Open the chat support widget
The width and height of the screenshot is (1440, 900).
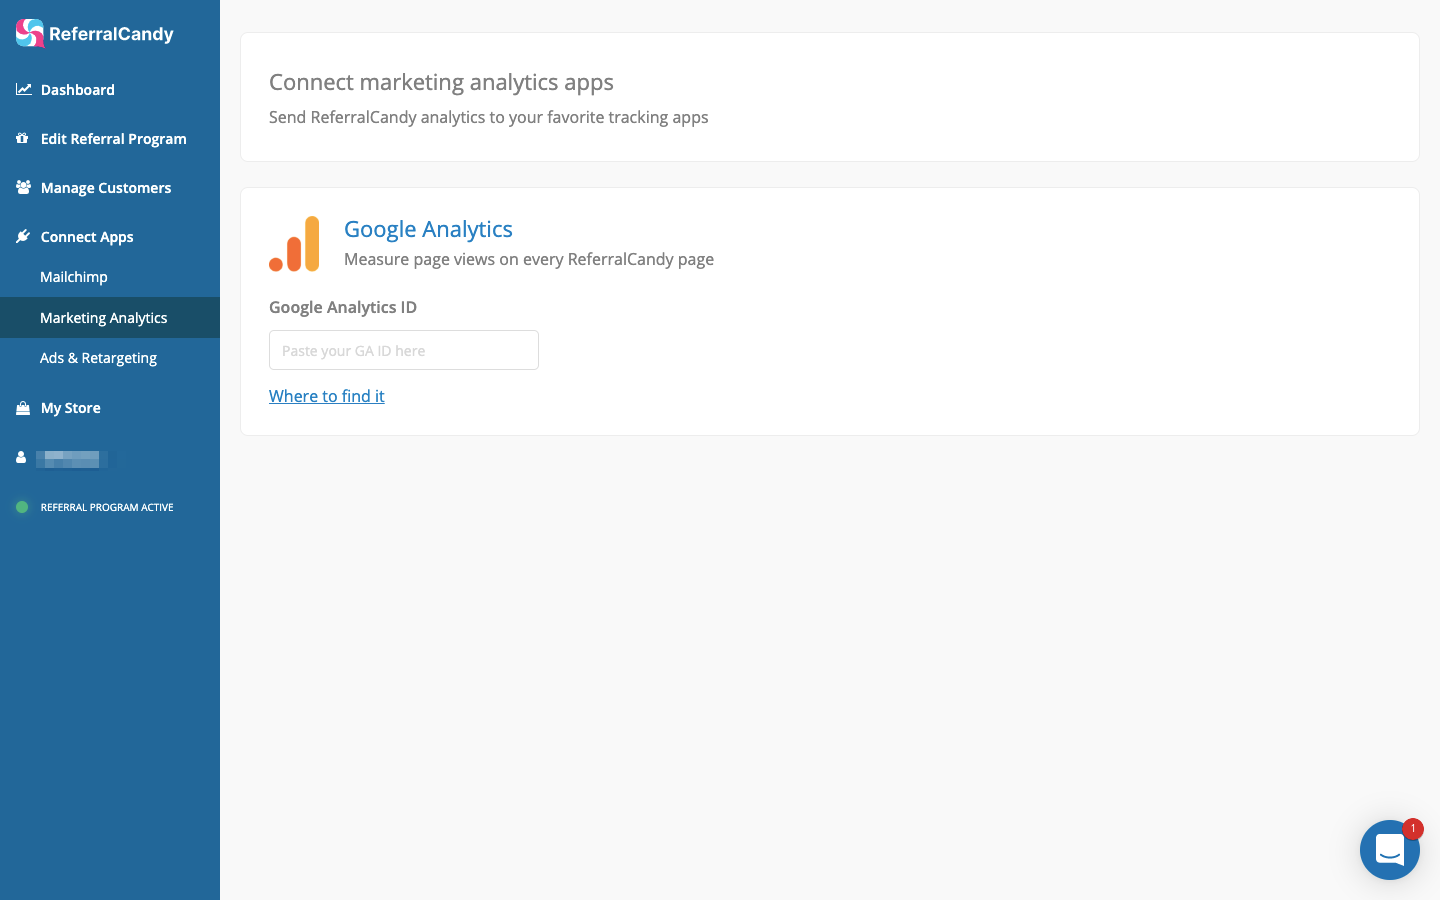pyautogui.click(x=1389, y=850)
